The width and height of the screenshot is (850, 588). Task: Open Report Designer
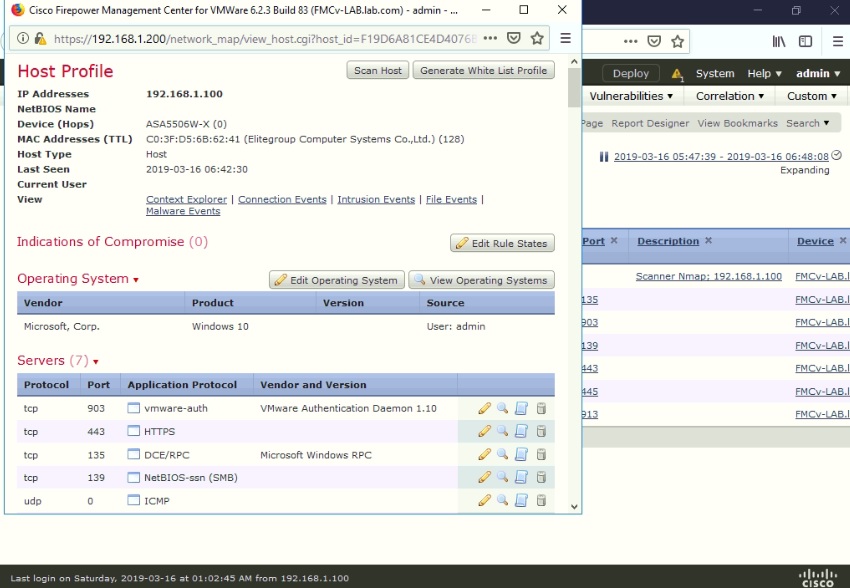(x=650, y=123)
